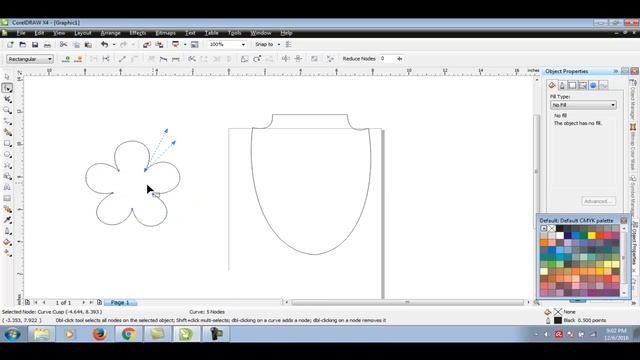The width and height of the screenshot is (640, 360).
Task: Select the Table tool in the toolbox
Action: click(7, 198)
